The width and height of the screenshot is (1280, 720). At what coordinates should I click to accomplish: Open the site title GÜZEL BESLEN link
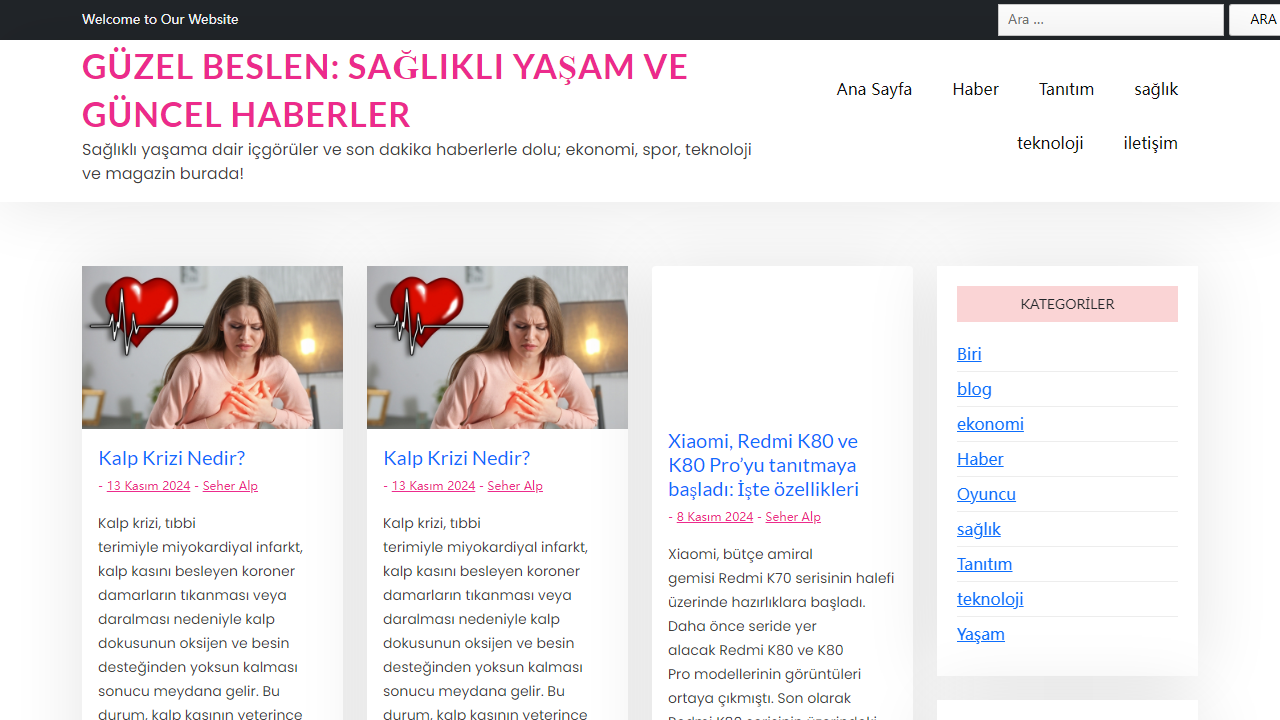(x=385, y=90)
